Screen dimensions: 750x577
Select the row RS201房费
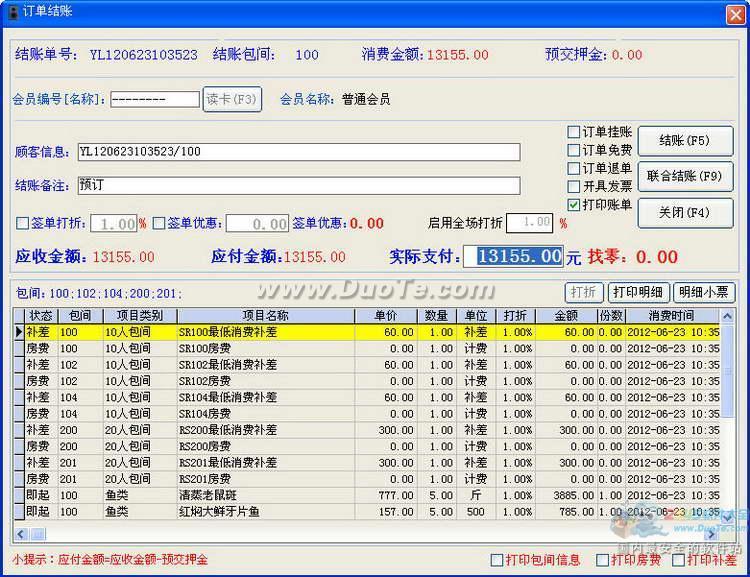pos(366,478)
